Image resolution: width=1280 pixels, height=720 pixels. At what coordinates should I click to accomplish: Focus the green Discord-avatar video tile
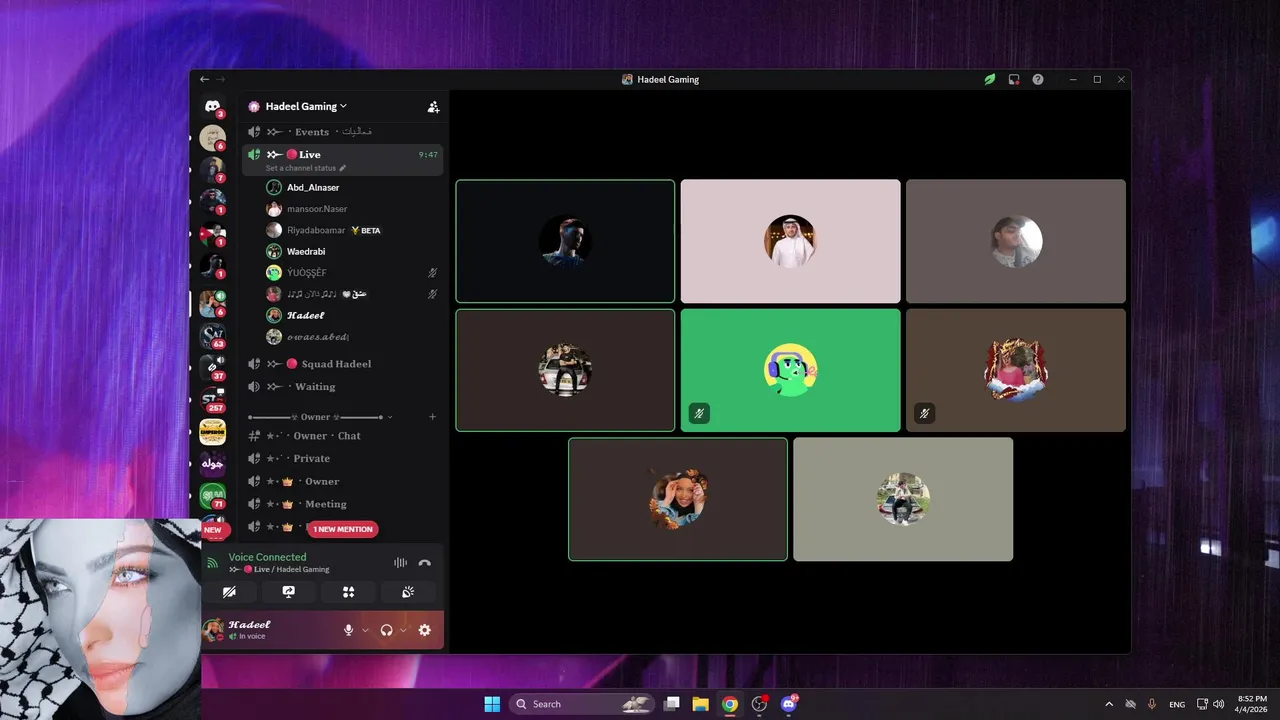(x=790, y=370)
